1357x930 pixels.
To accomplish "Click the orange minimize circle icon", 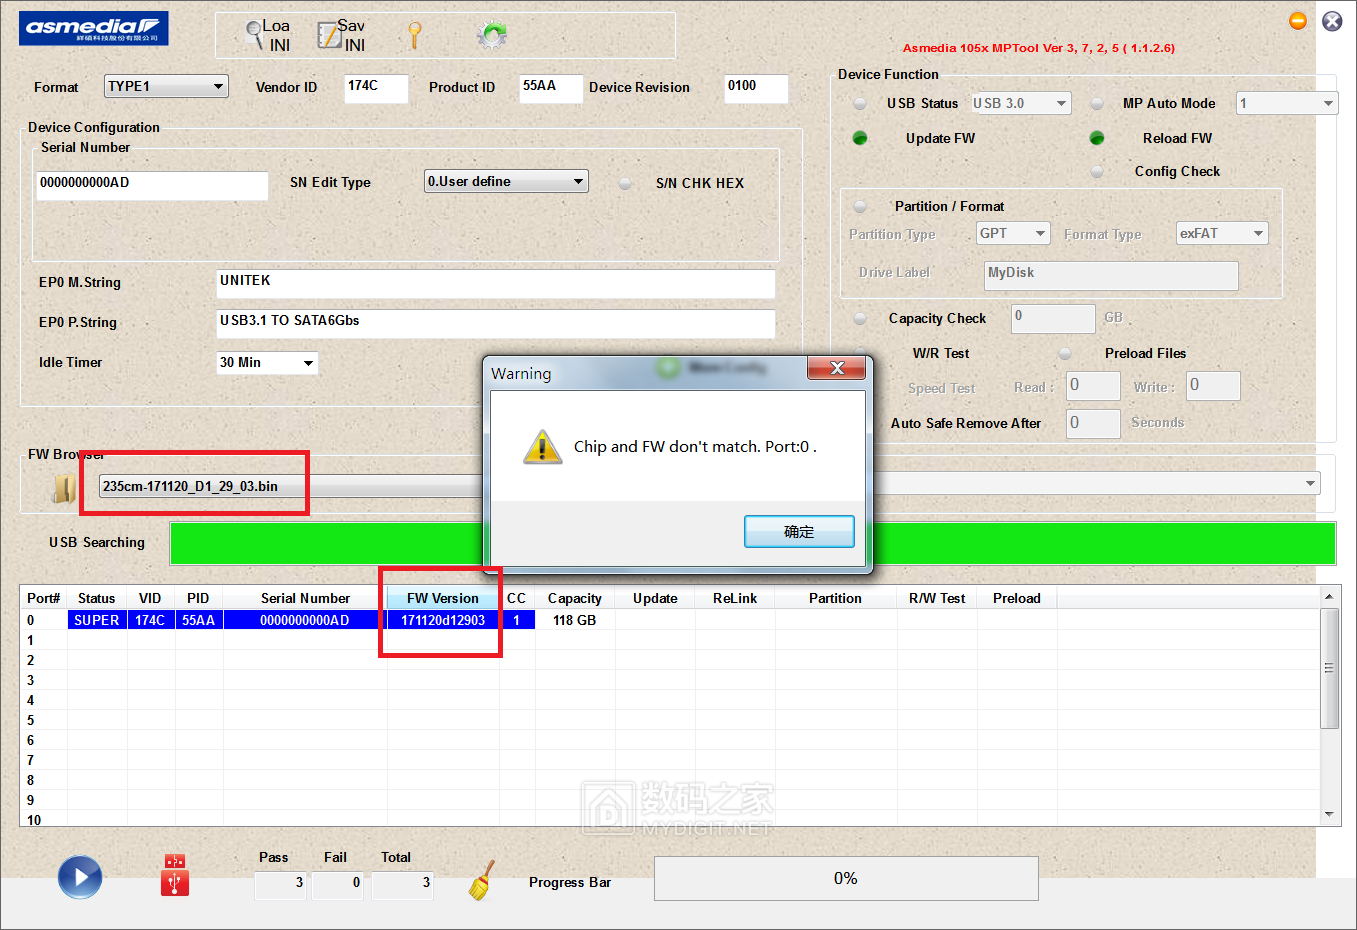I will coord(1298,21).
